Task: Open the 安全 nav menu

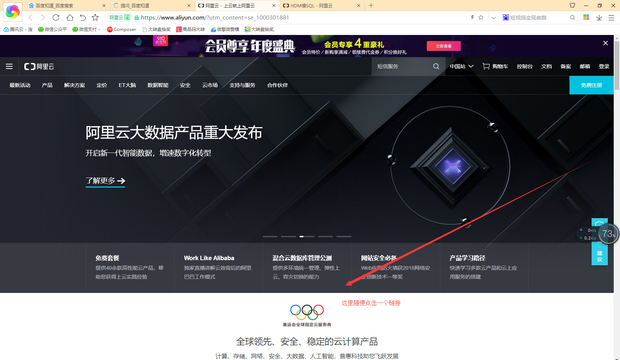Action: [185, 85]
